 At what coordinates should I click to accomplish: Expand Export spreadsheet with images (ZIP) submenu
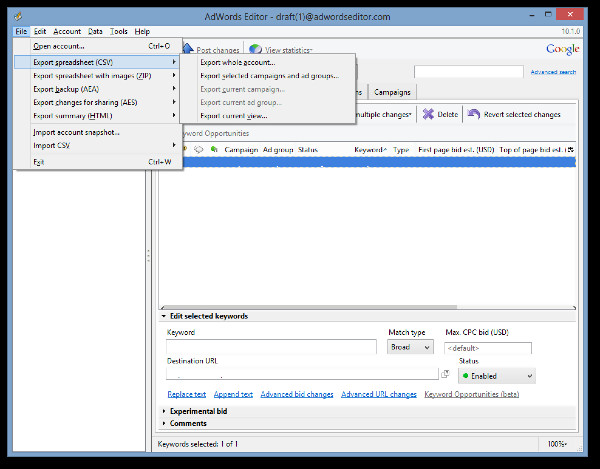click(98, 76)
